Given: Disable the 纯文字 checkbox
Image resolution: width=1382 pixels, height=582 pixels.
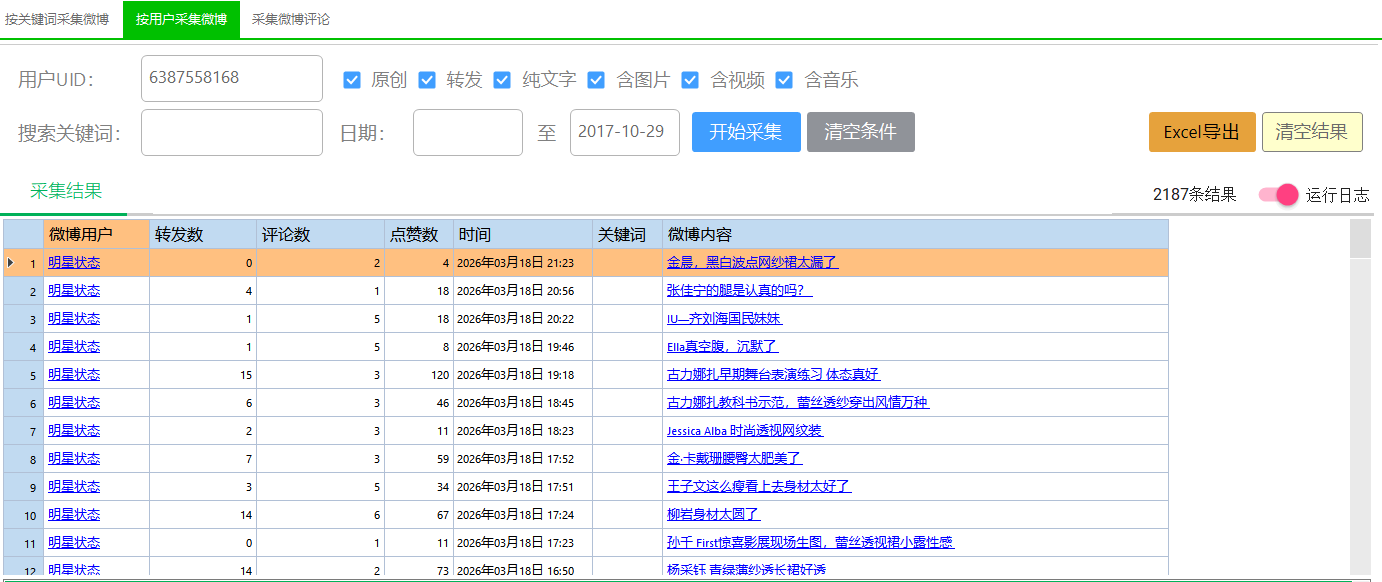Looking at the screenshot, I should click(502, 80).
